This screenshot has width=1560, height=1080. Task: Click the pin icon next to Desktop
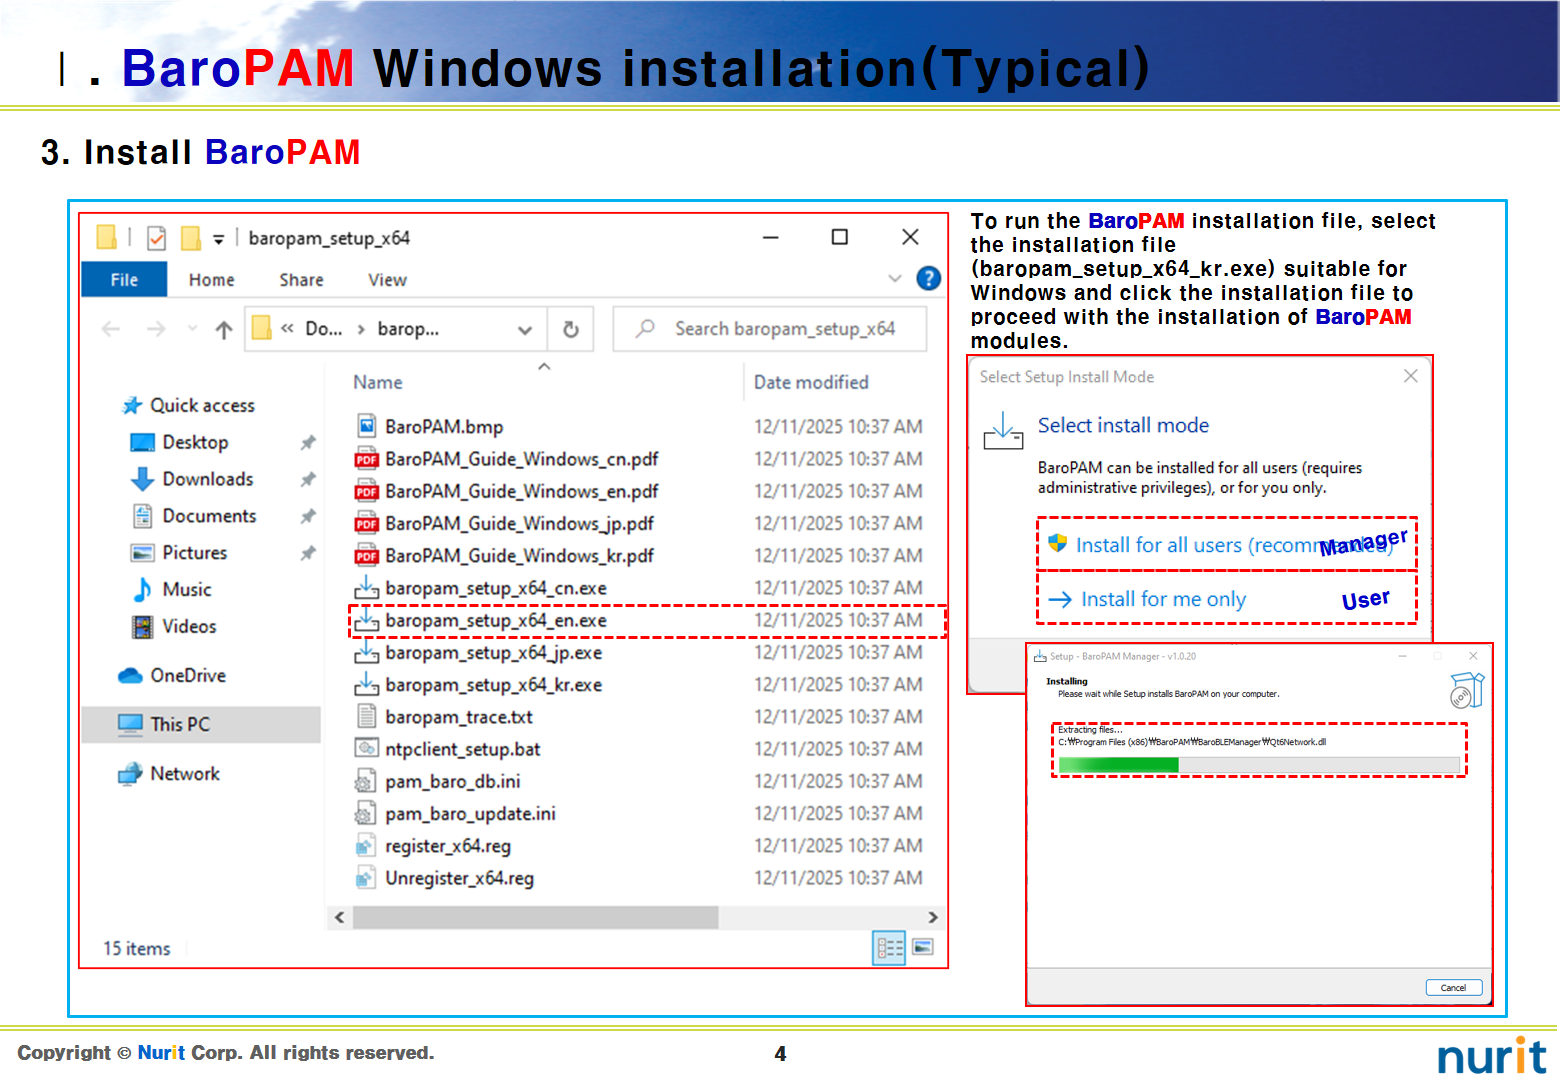(x=308, y=442)
